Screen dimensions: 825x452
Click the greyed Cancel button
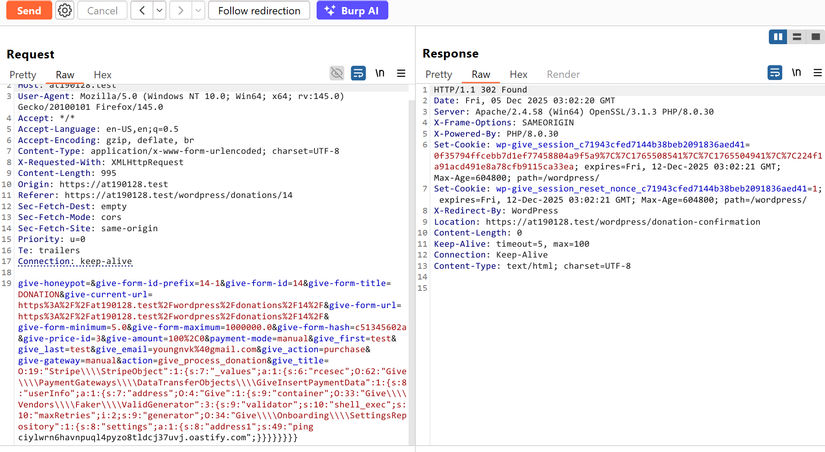pyautogui.click(x=102, y=11)
